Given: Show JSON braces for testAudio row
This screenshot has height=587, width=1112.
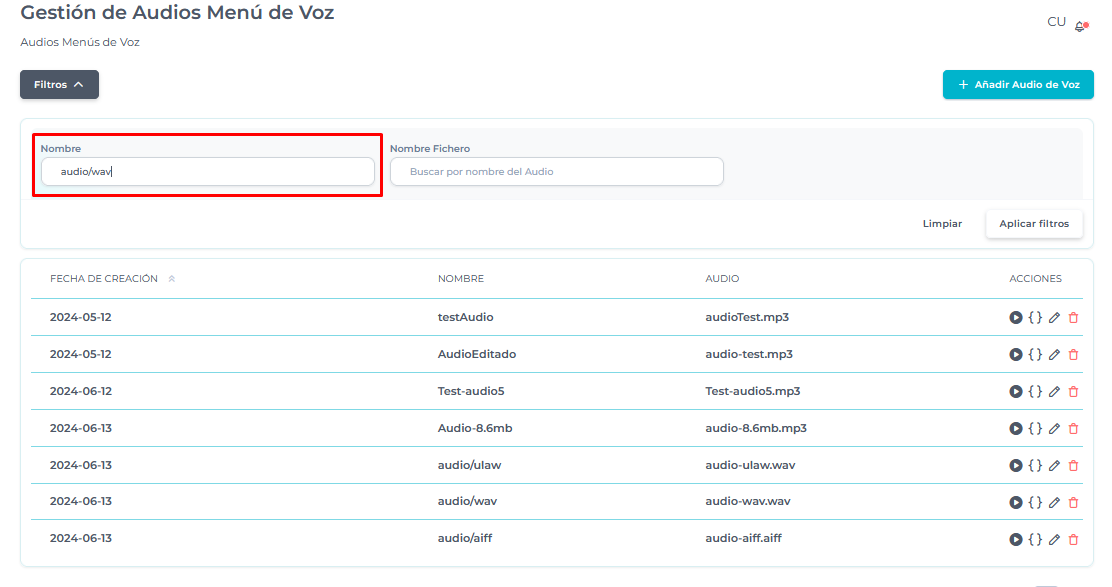Looking at the screenshot, I should 1035,317.
